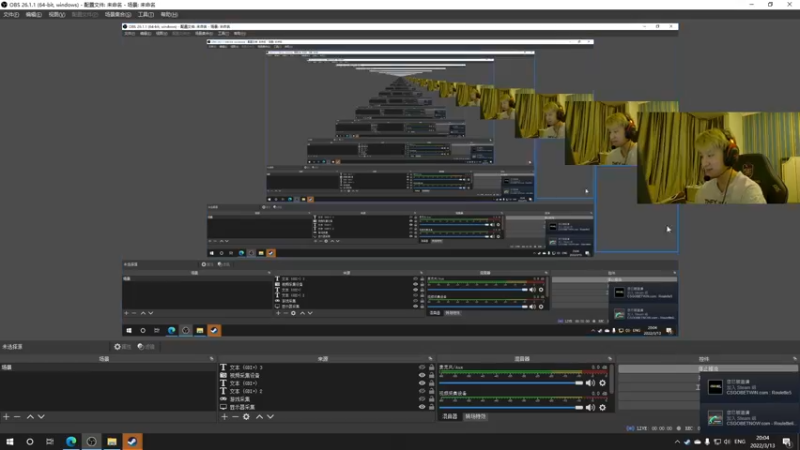This screenshot has width=800, height=450.
Task: Open the 工具(T) menu
Action: 146,15
